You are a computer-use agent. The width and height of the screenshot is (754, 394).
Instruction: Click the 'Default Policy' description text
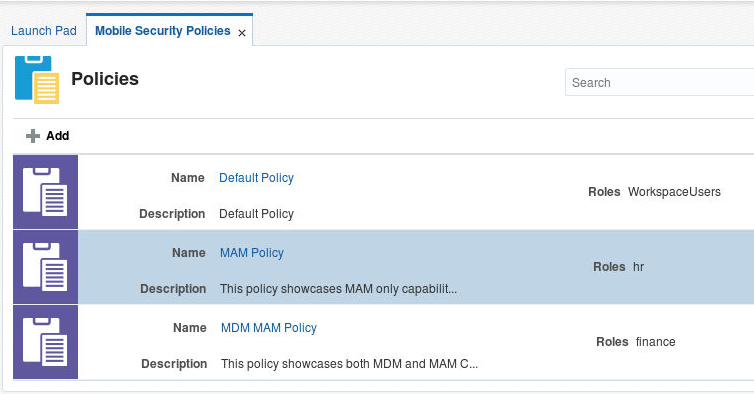256,214
